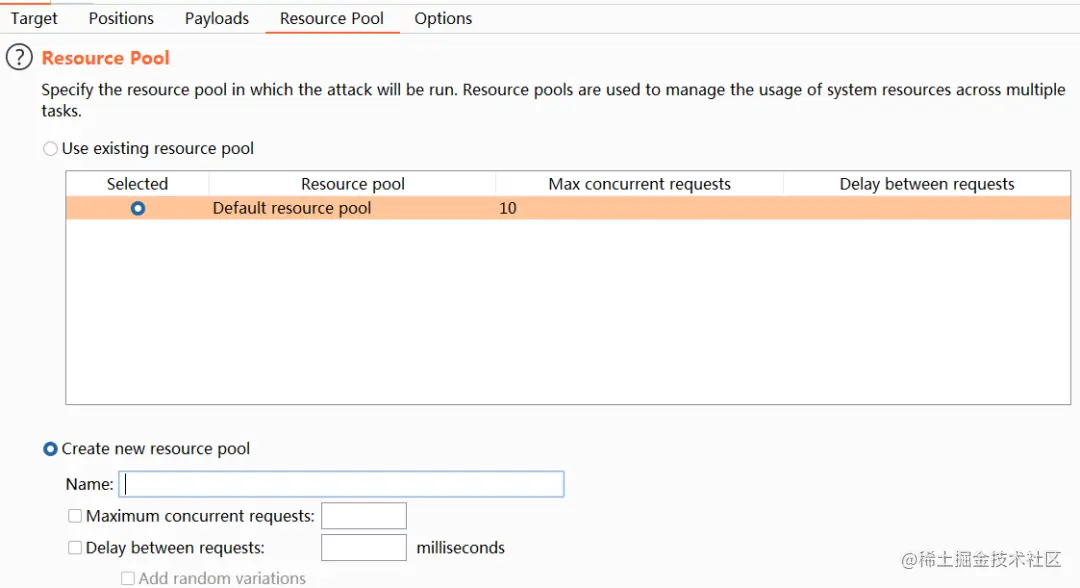This screenshot has width=1080, height=588.
Task: Select Use existing resource pool radio button
Action: tap(50, 149)
